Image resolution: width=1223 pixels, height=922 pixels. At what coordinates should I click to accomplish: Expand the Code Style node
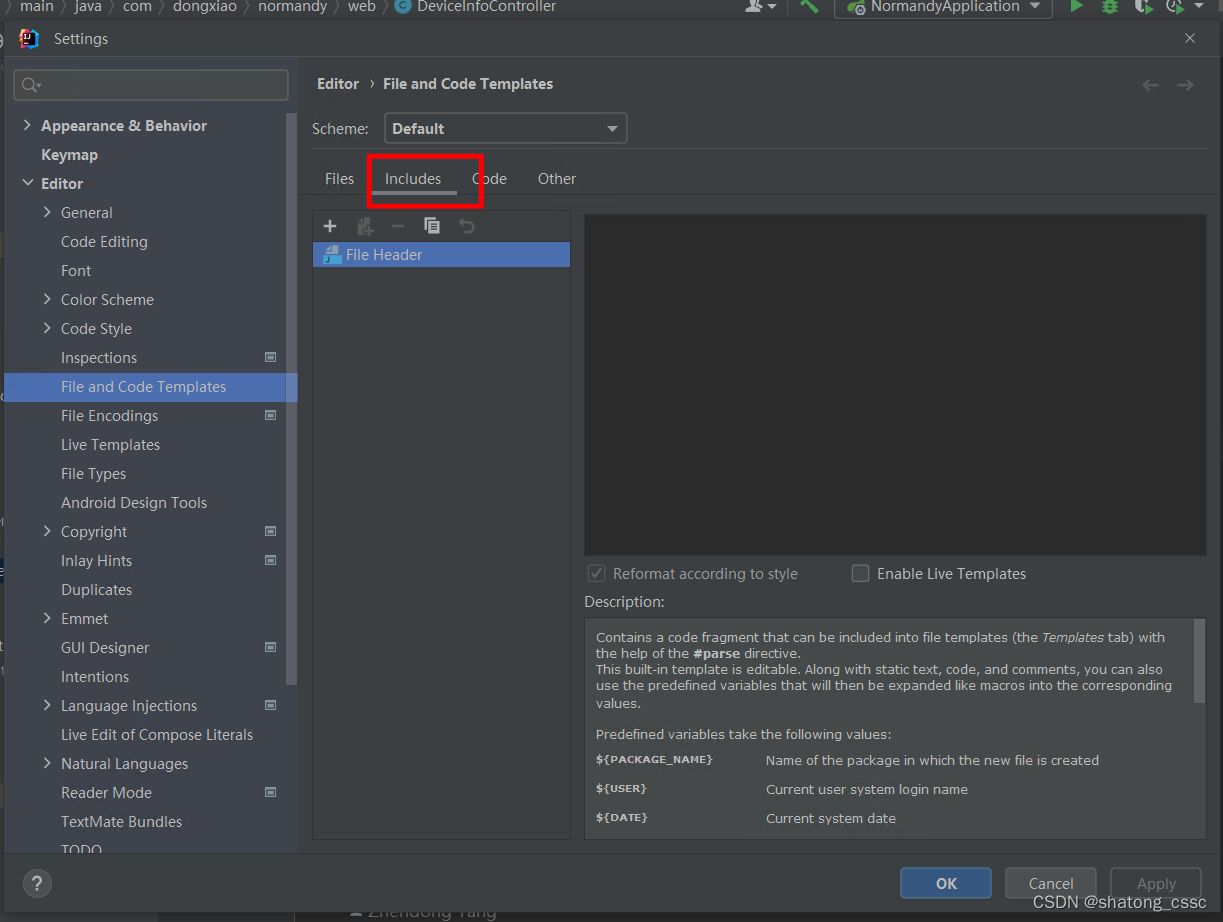[x=47, y=328]
